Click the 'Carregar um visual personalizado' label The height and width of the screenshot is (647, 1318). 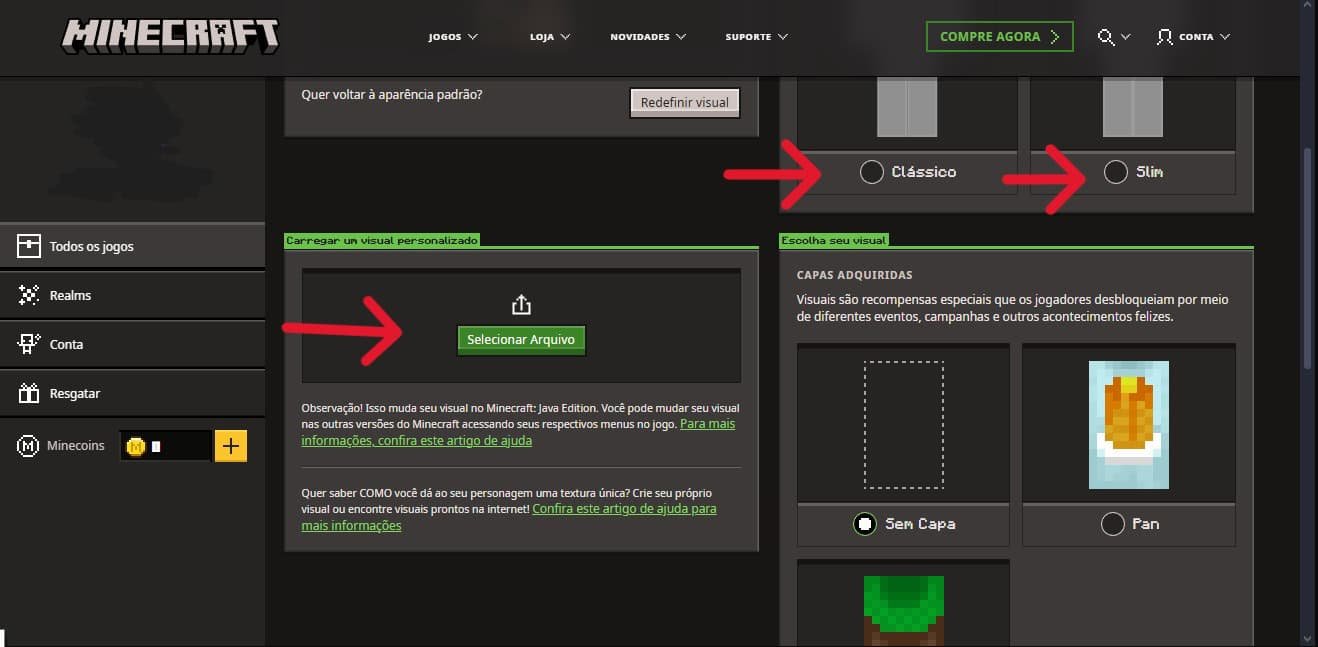point(382,240)
